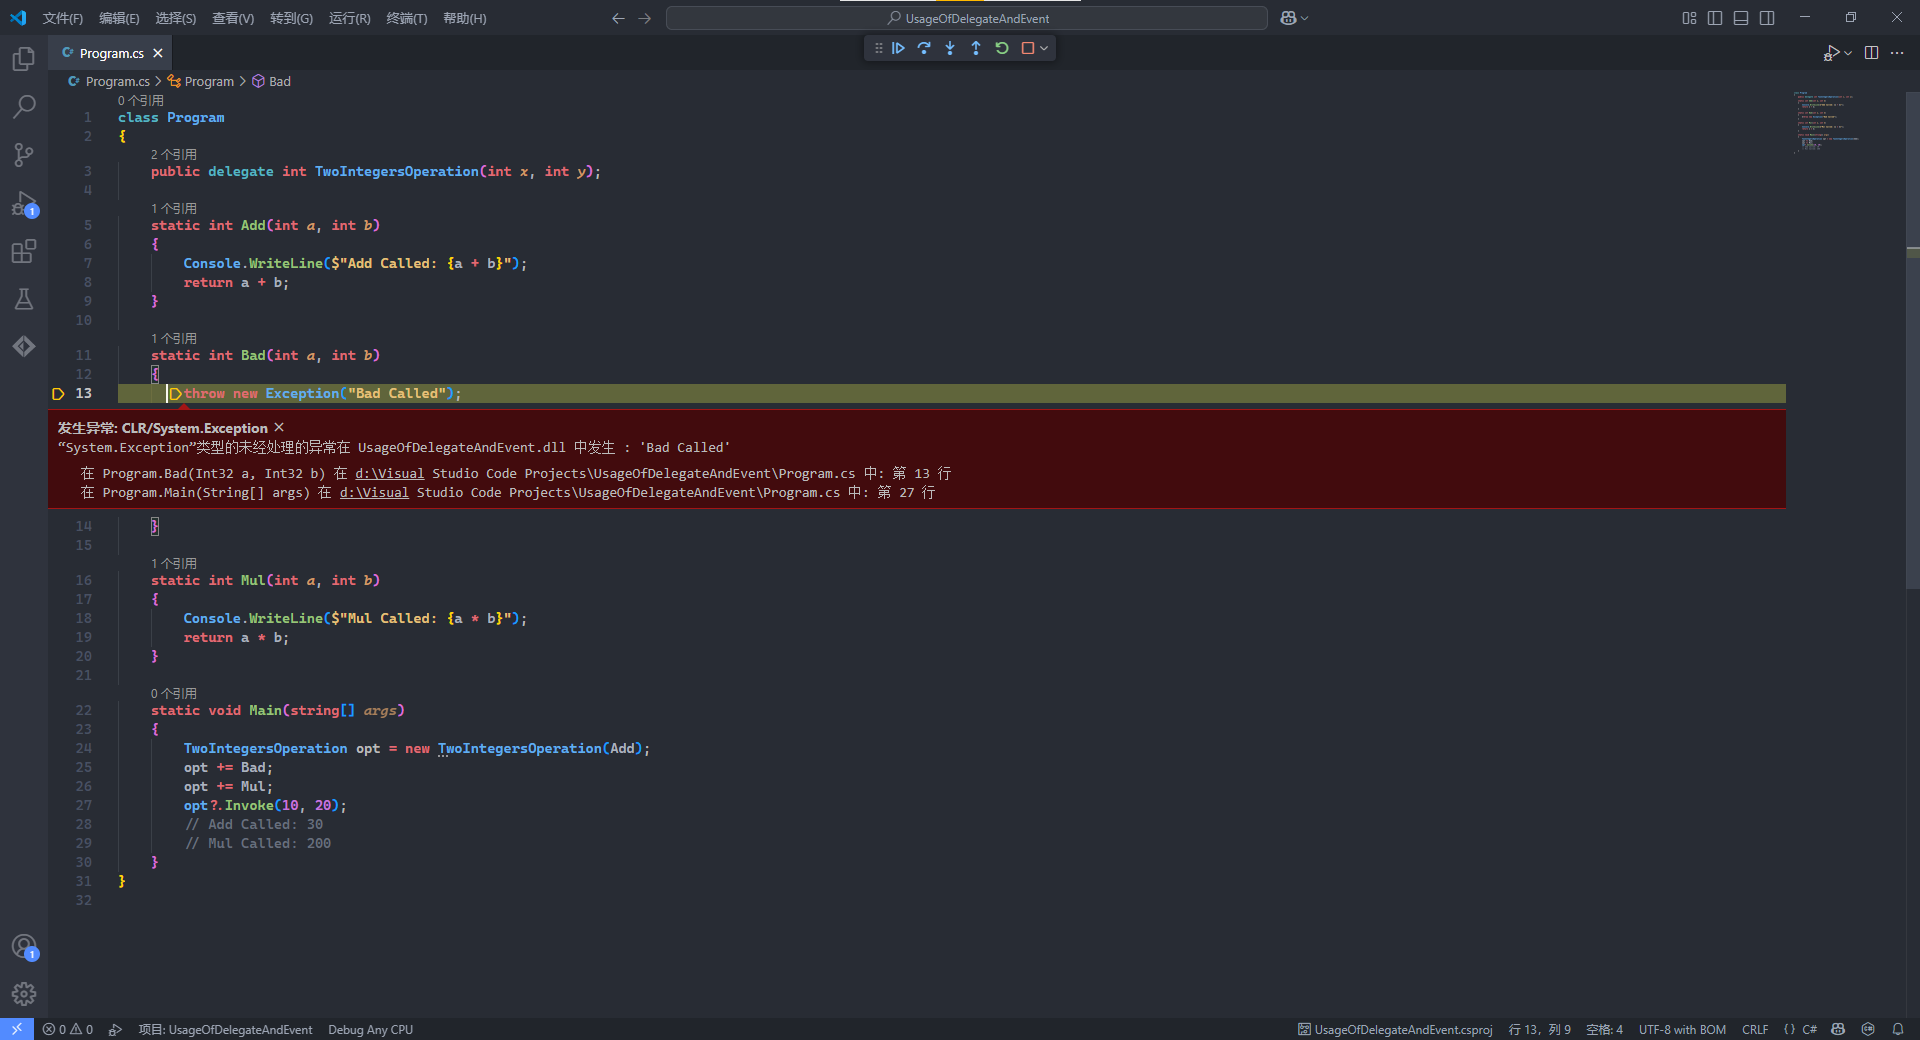Click the CRLF line ending in the status bar
Viewport: 1920px width, 1040px height.
pos(1754,1030)
